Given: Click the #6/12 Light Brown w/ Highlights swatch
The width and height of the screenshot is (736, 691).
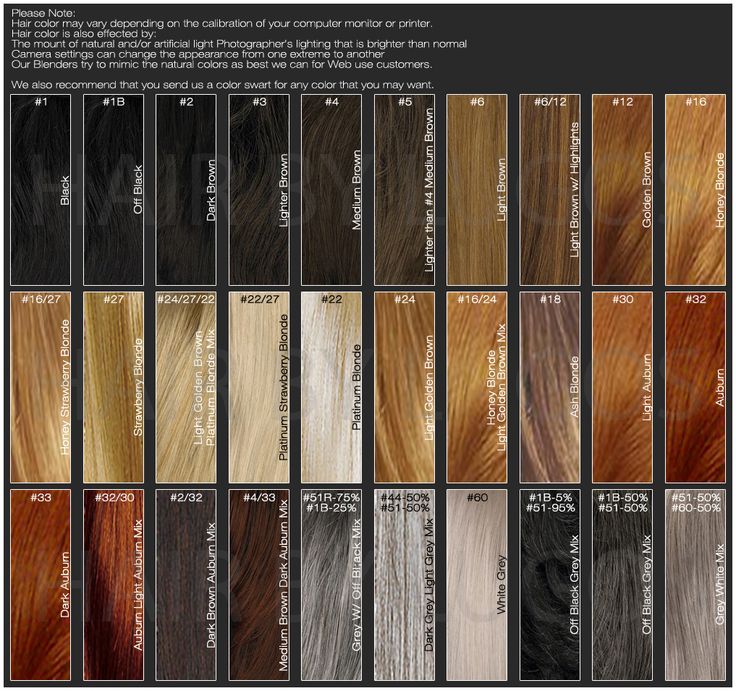Looking at the screenshot, I should point(550,190).
